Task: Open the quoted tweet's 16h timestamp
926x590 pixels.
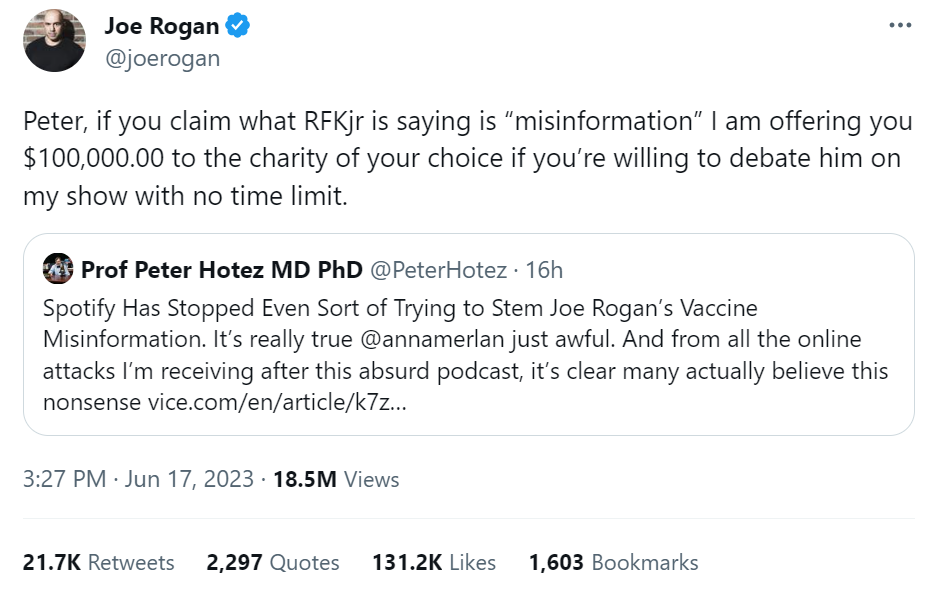Action: 542,270
